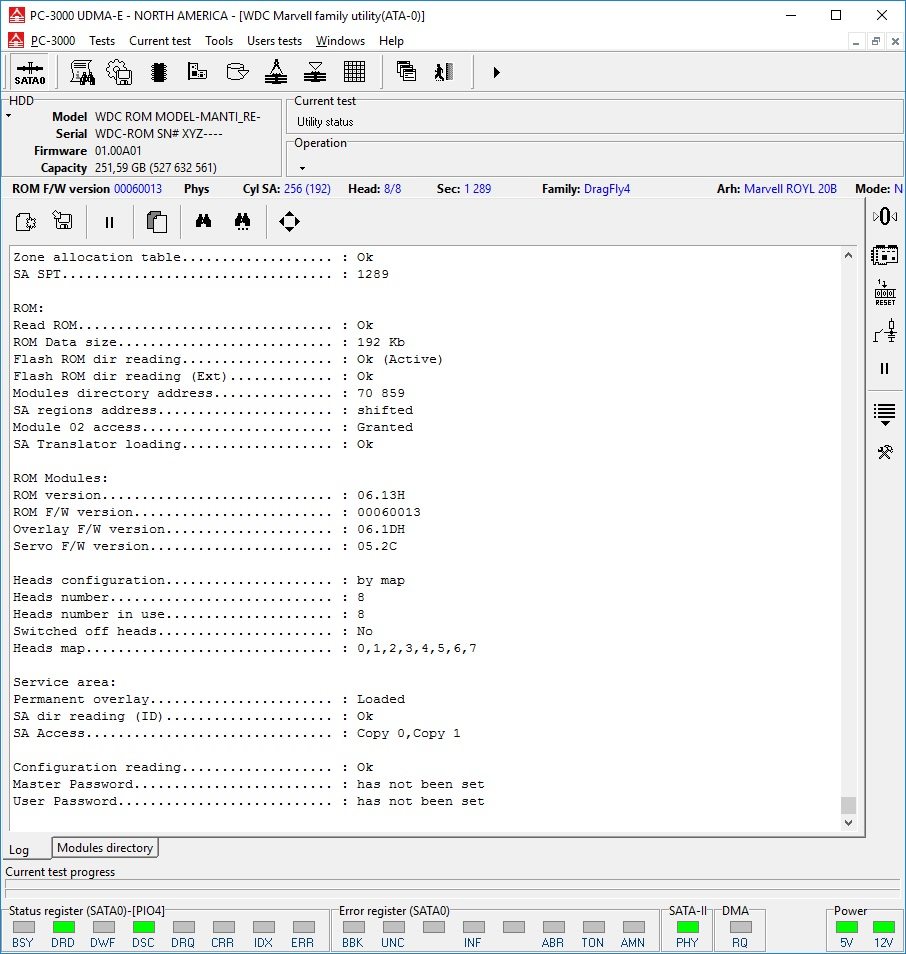The image size is (906, 954).
Task: Search the log with the binoculars icon
Action: tap(203, 221)
